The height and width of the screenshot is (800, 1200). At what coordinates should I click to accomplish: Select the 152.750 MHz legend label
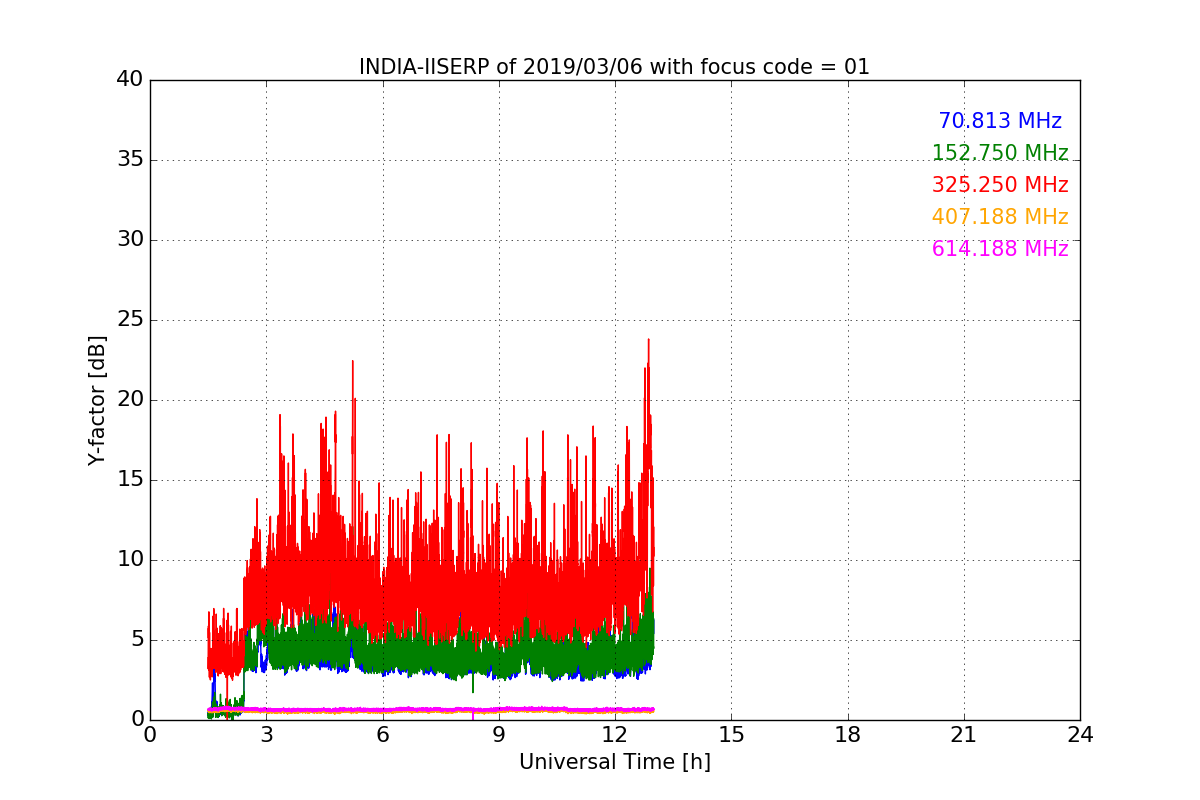(1000, 153)
